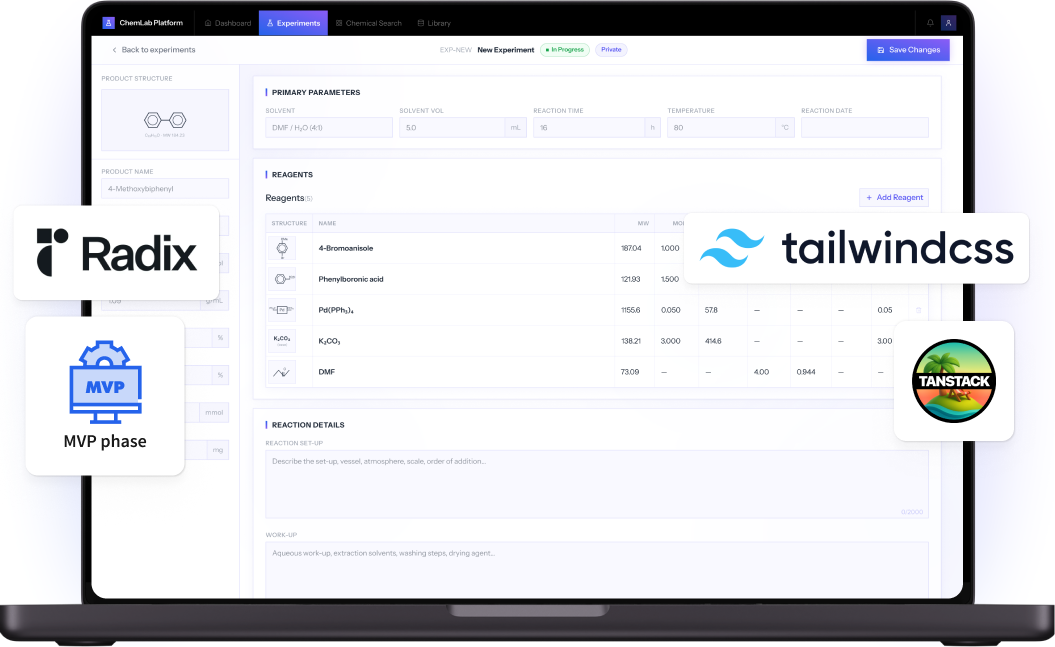Screen dimensions: 1055x647
Task: Click into the Work-Up text area
Action: pyautogui.click(x=597, y=570)
